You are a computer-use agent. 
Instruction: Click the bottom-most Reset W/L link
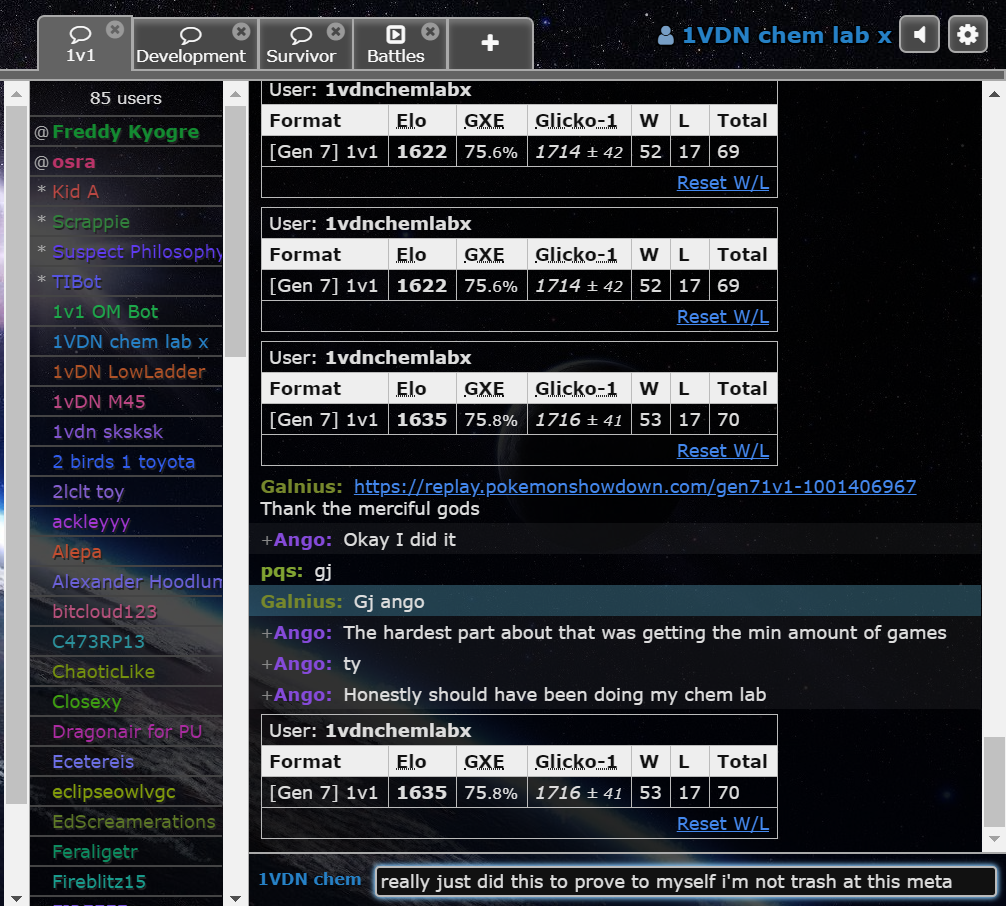coord(722,824)
